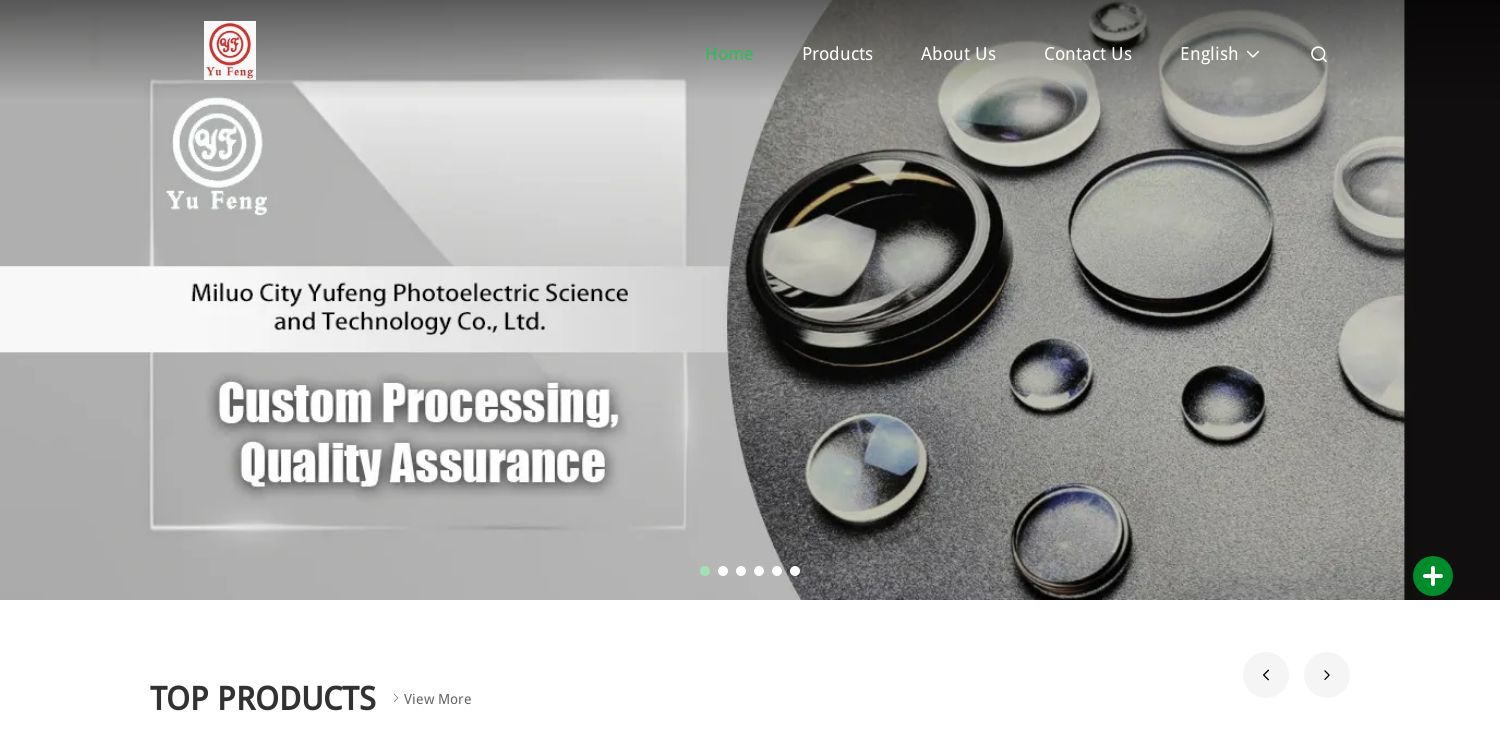Click the View More link
Screen dimensions: 1500x756
click(x=438, y=699)
